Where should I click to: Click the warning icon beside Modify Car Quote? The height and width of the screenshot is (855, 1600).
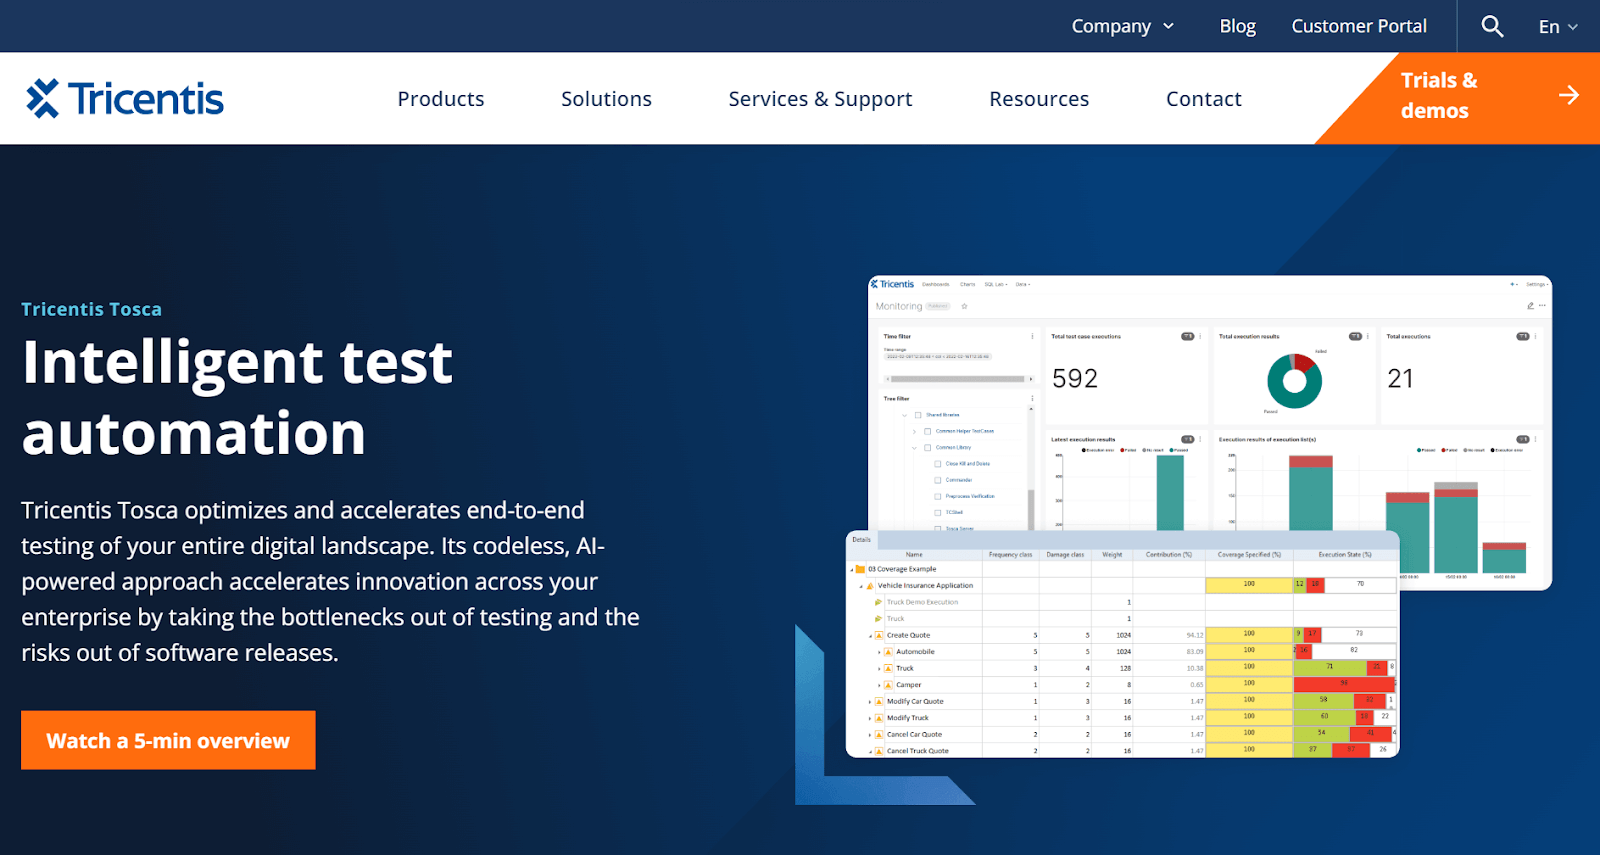click(879, 701)
